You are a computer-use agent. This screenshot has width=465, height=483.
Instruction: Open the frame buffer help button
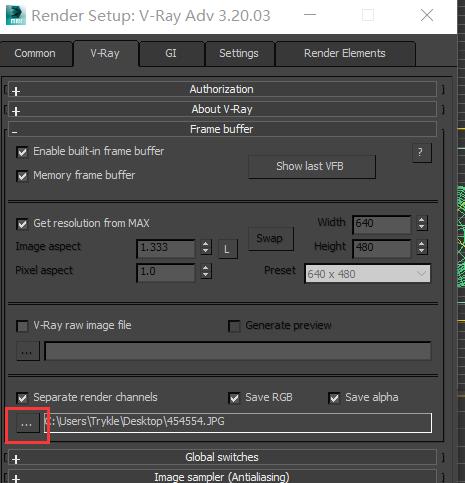[422, 153]
